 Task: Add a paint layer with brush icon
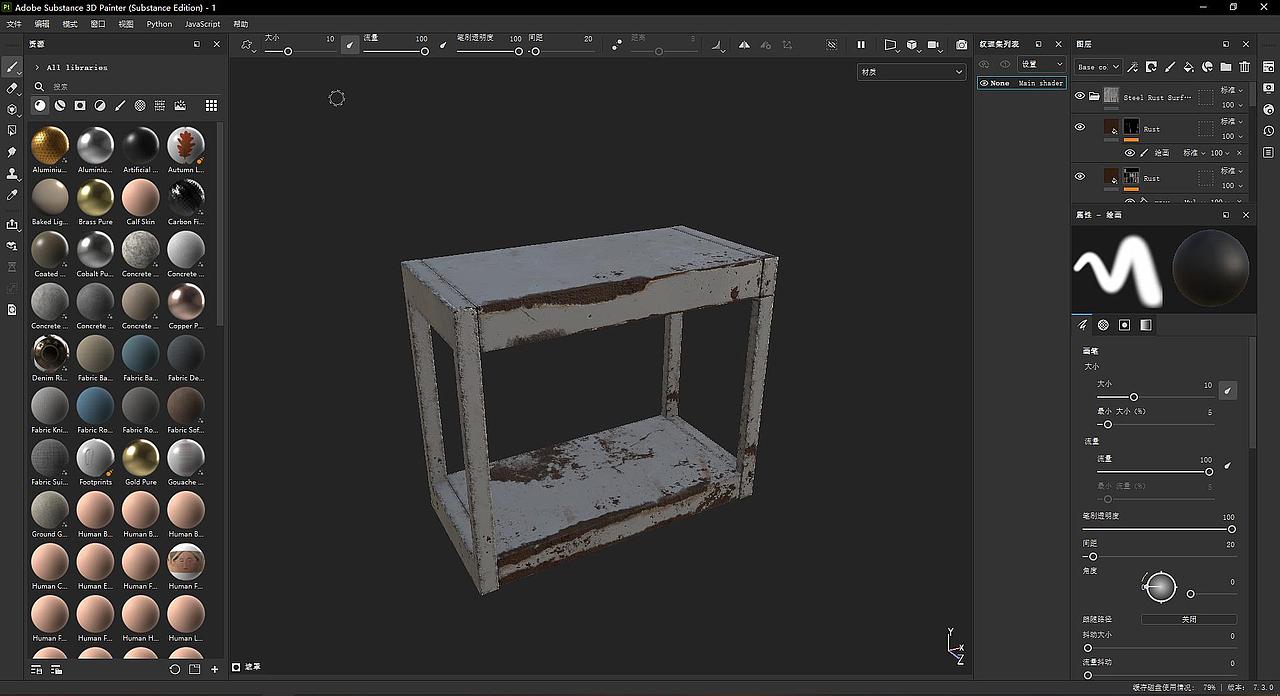point(1170,67)
